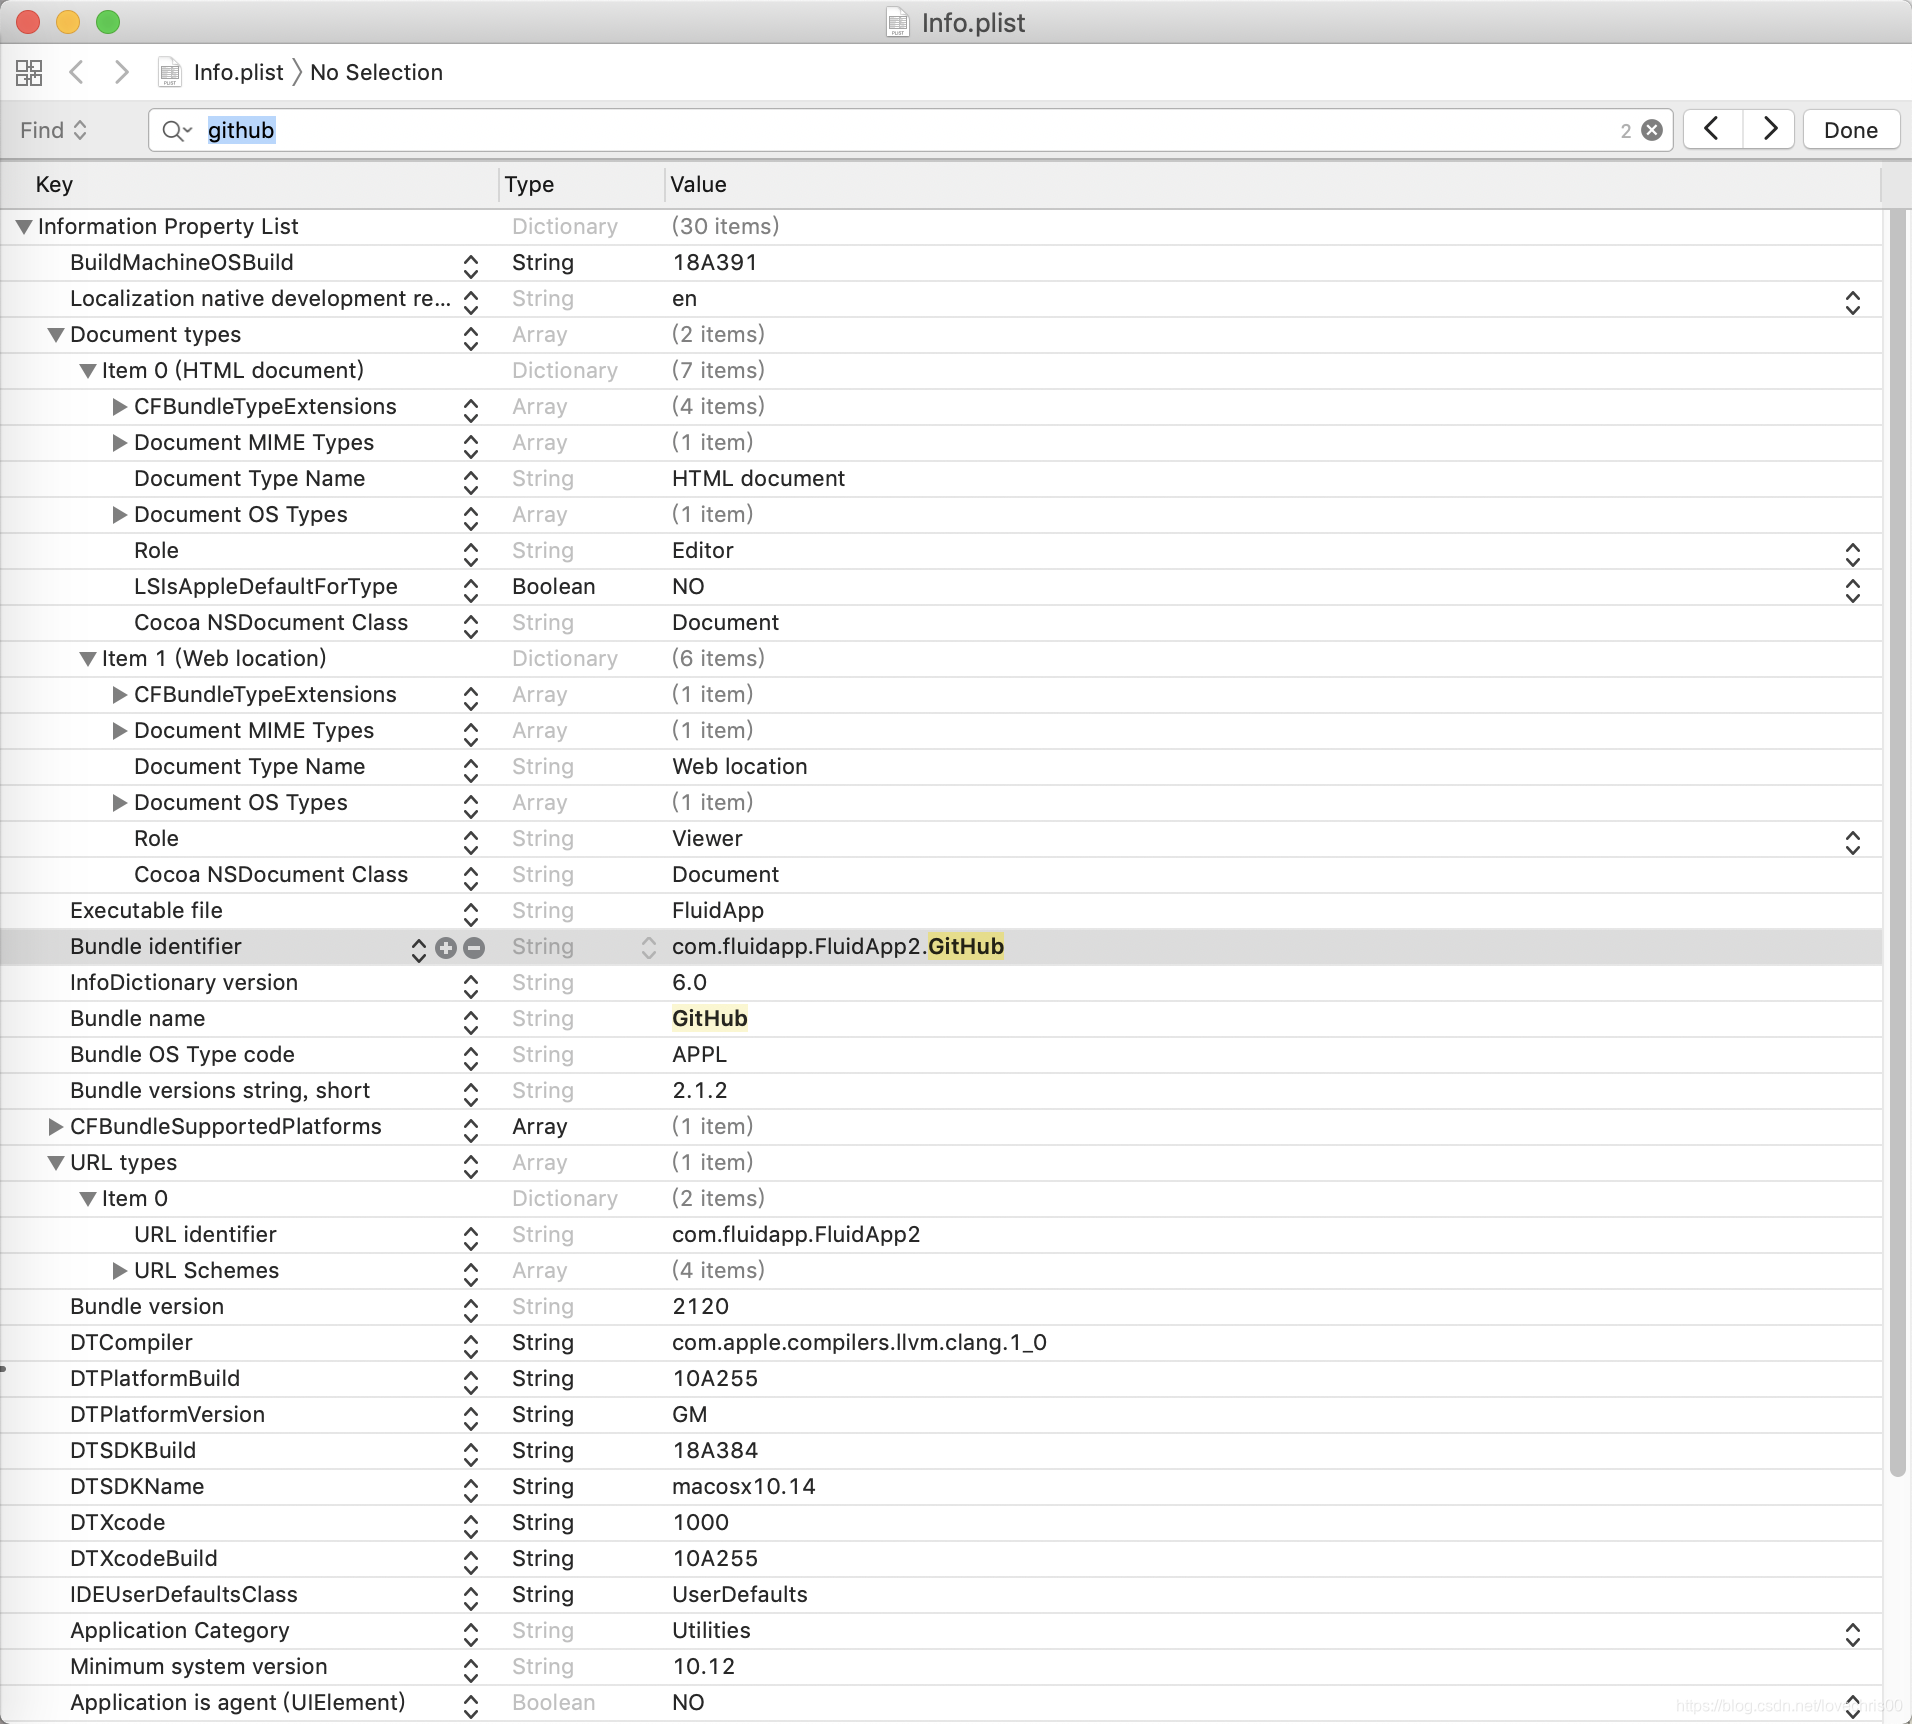Viewport: 1912px width, 1724px height.
Task: Select the DTPlatformVersion key
Action: 167,1414
